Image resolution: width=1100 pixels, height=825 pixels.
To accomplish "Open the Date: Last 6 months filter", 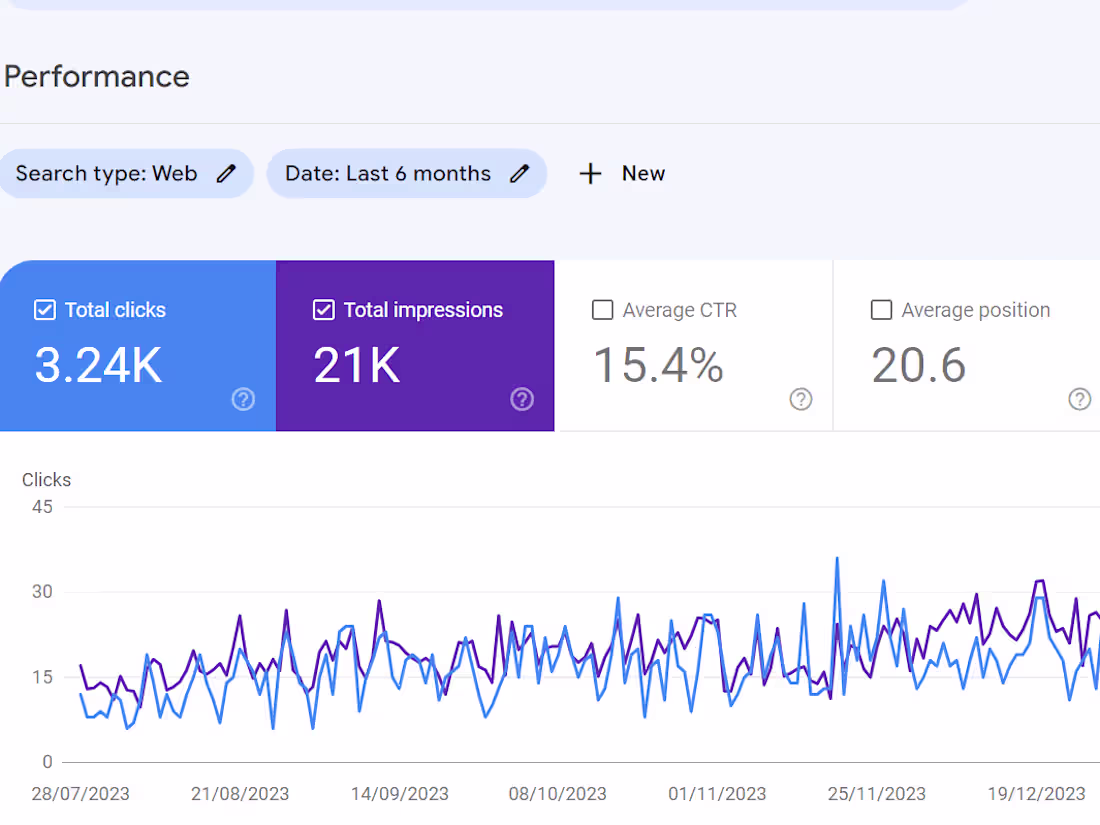I will click(x=388, y=174).
